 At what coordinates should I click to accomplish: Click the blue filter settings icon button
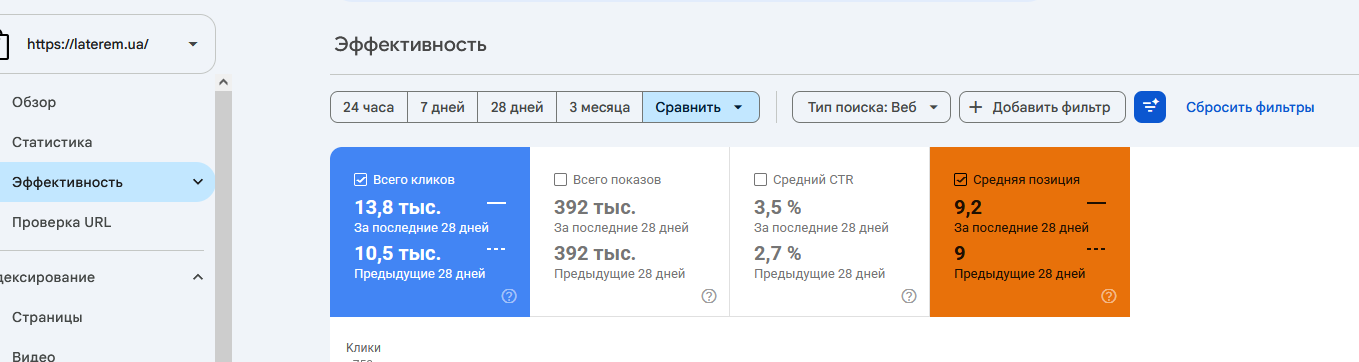tap(1150, 107)
